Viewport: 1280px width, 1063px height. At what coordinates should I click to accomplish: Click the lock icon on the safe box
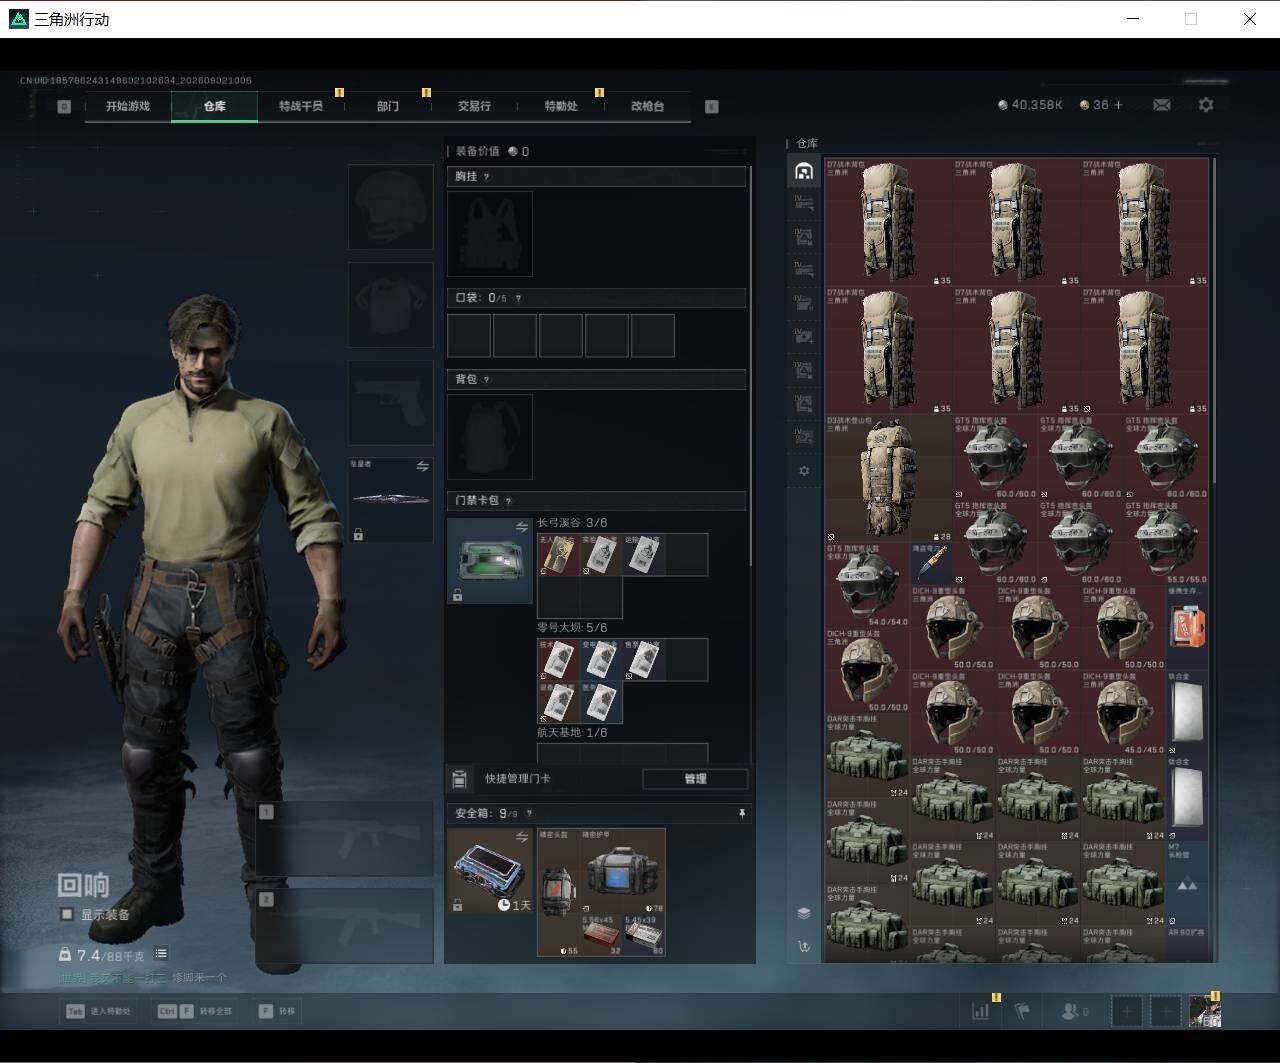[x=457, y=905]
